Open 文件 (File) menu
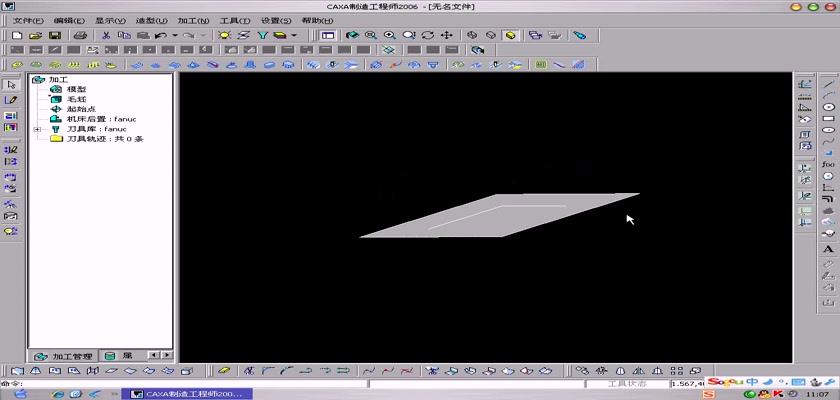The width and height of the screenshot is (840, 400). pos(28,21)
